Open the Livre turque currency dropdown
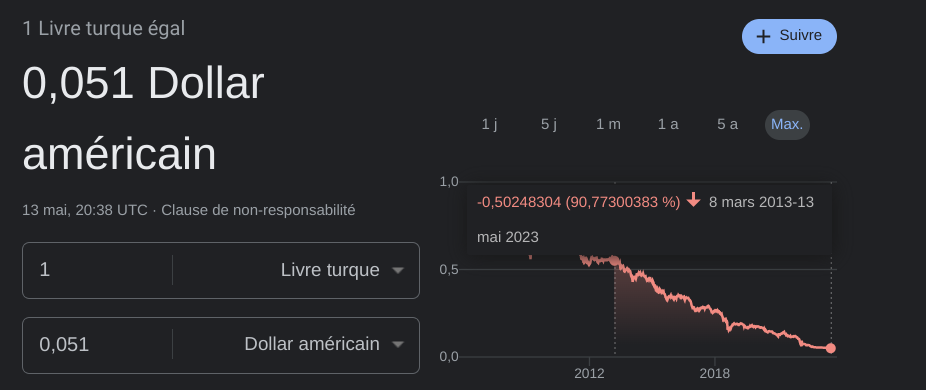 click(296, 270)
